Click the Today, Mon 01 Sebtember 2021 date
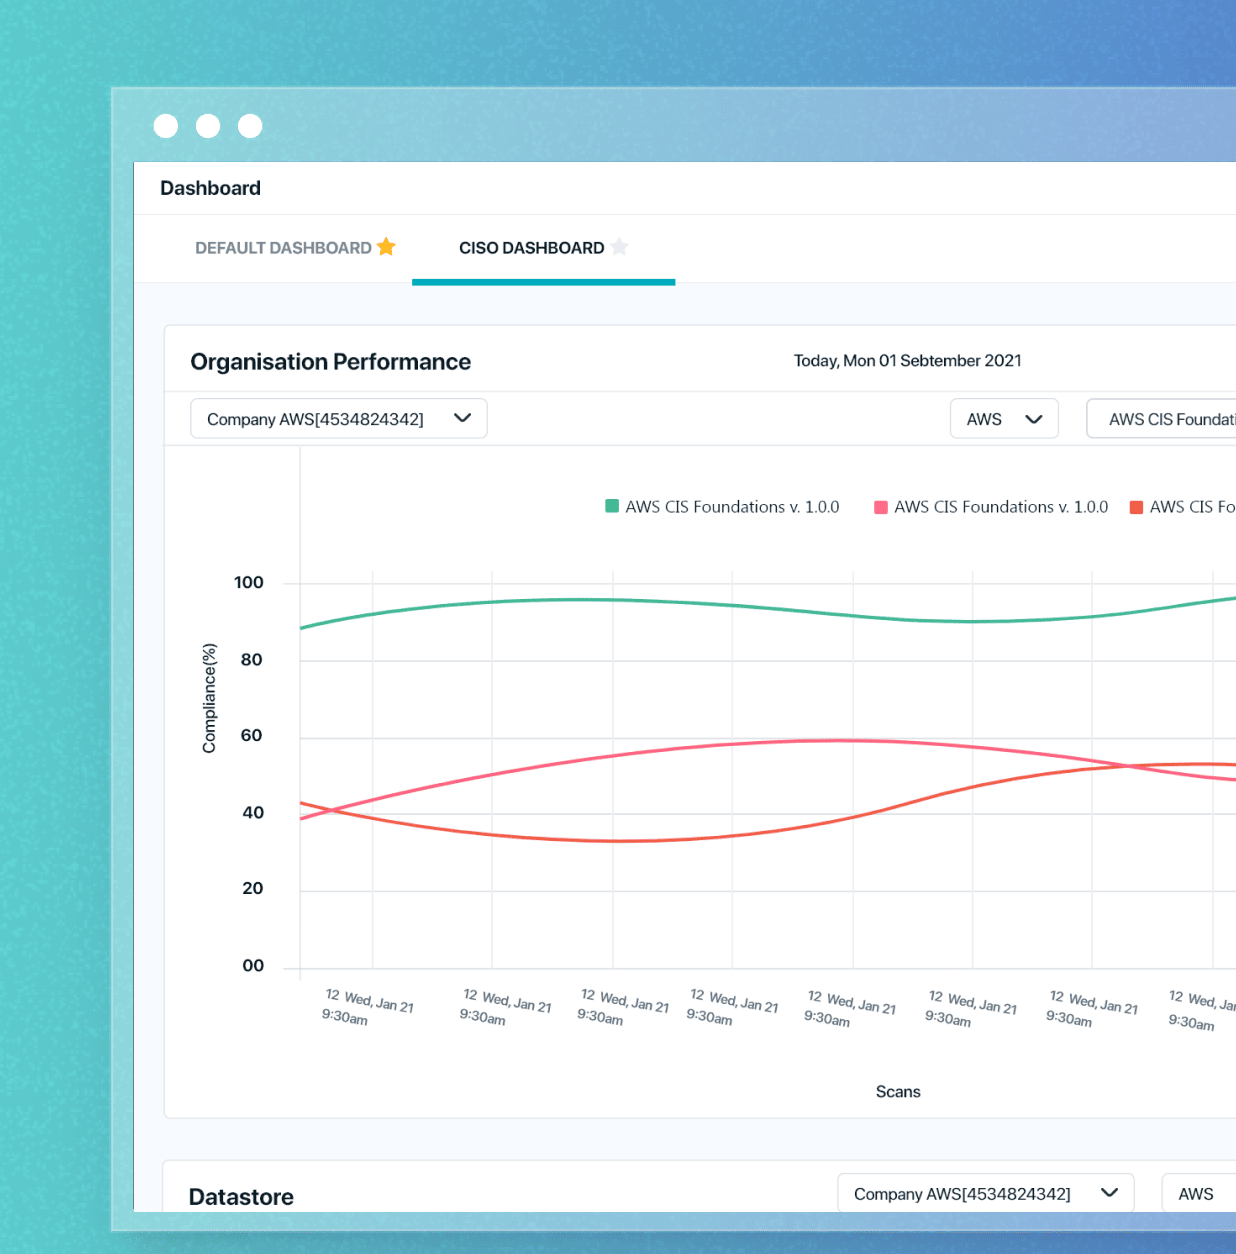 coord(907,361)
